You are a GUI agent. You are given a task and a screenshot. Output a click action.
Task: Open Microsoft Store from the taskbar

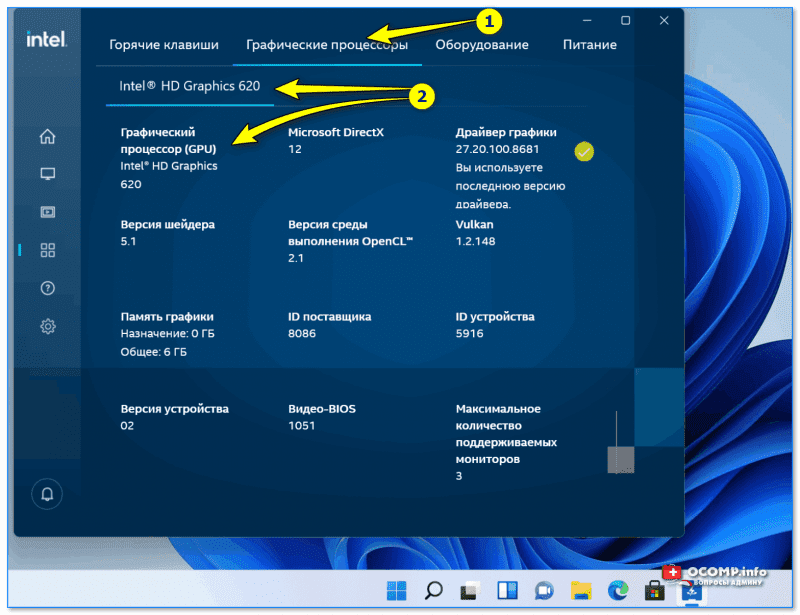point(655,591)
